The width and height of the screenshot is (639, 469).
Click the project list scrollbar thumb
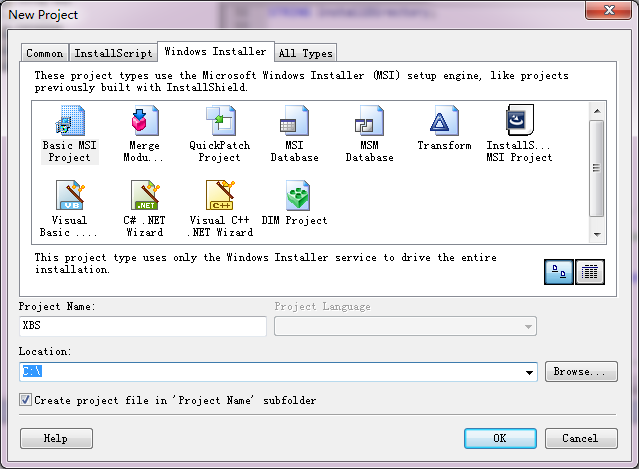597,168
